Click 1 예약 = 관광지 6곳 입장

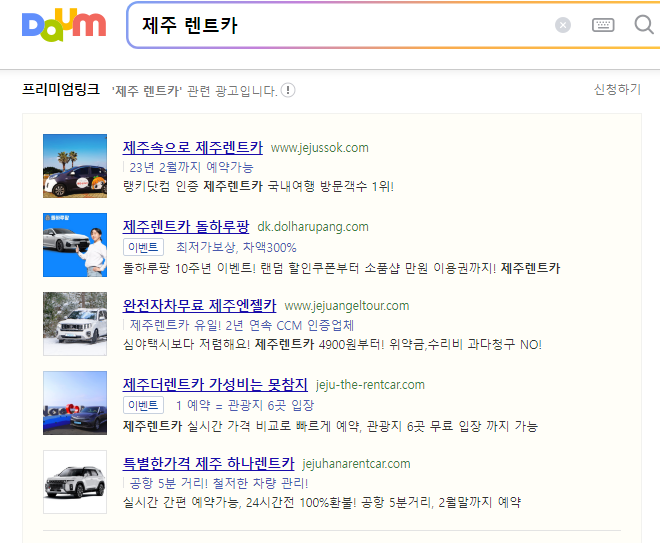[x=245, y=405]
